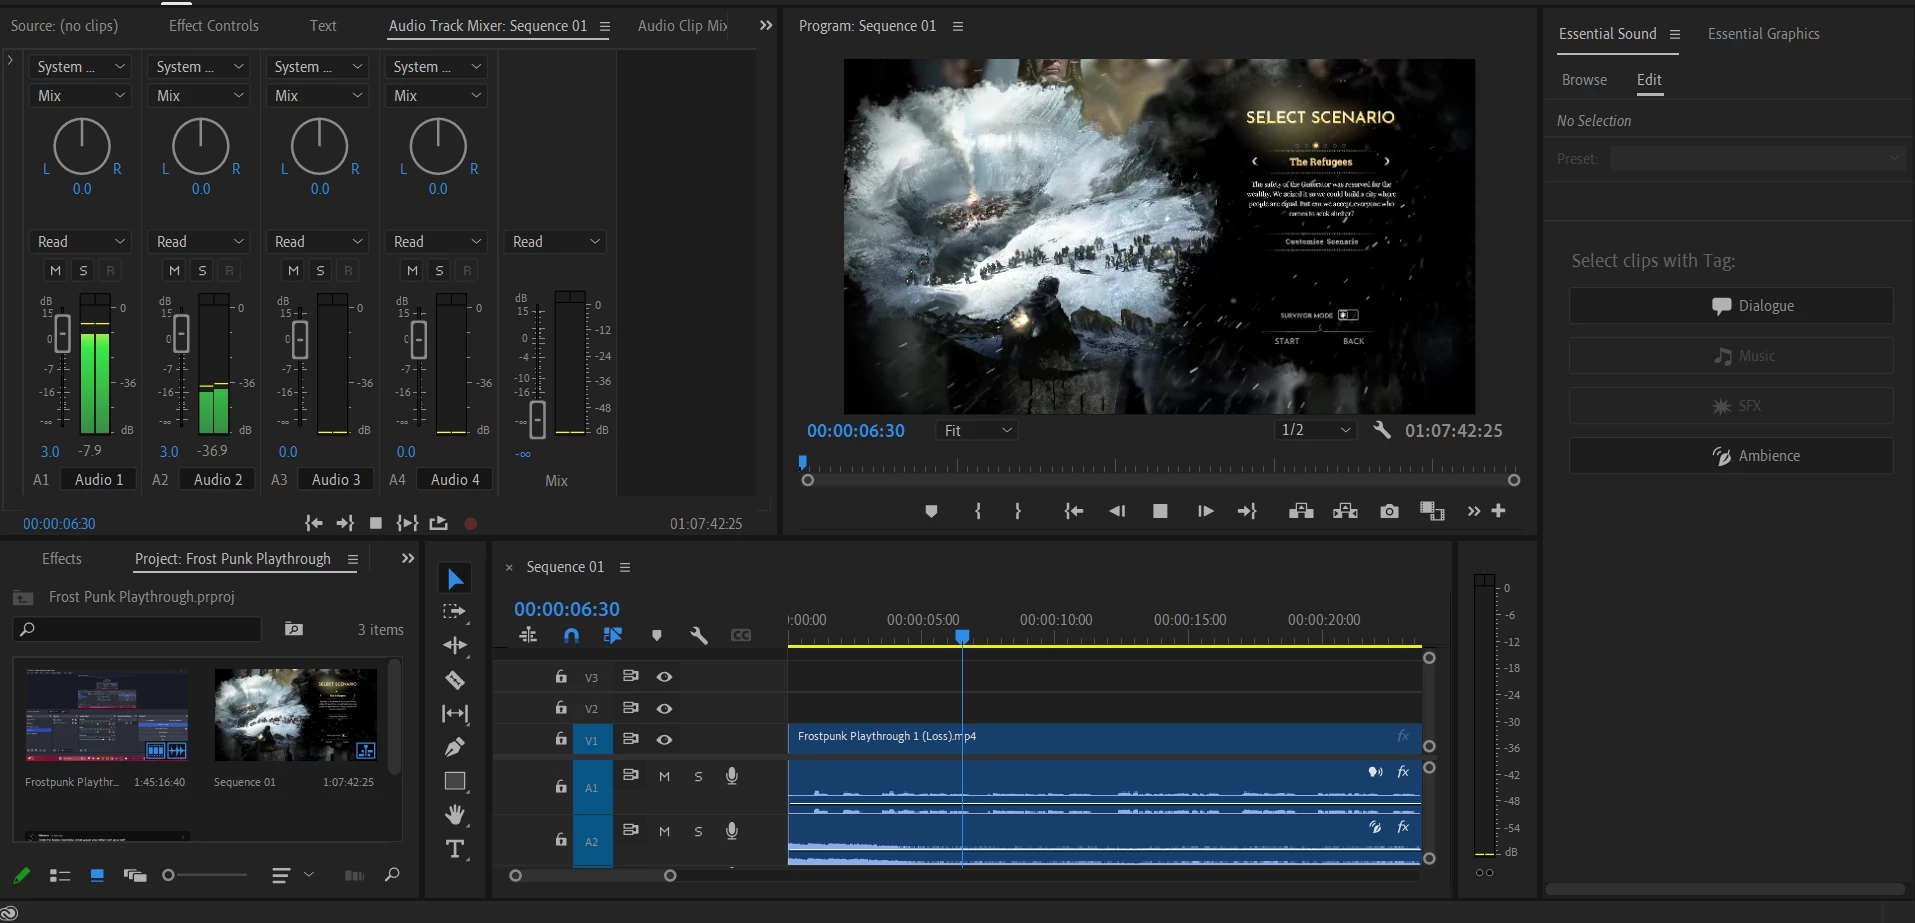Open timeline display settings wrench
1915x923 pixels.
coord(699,635)
